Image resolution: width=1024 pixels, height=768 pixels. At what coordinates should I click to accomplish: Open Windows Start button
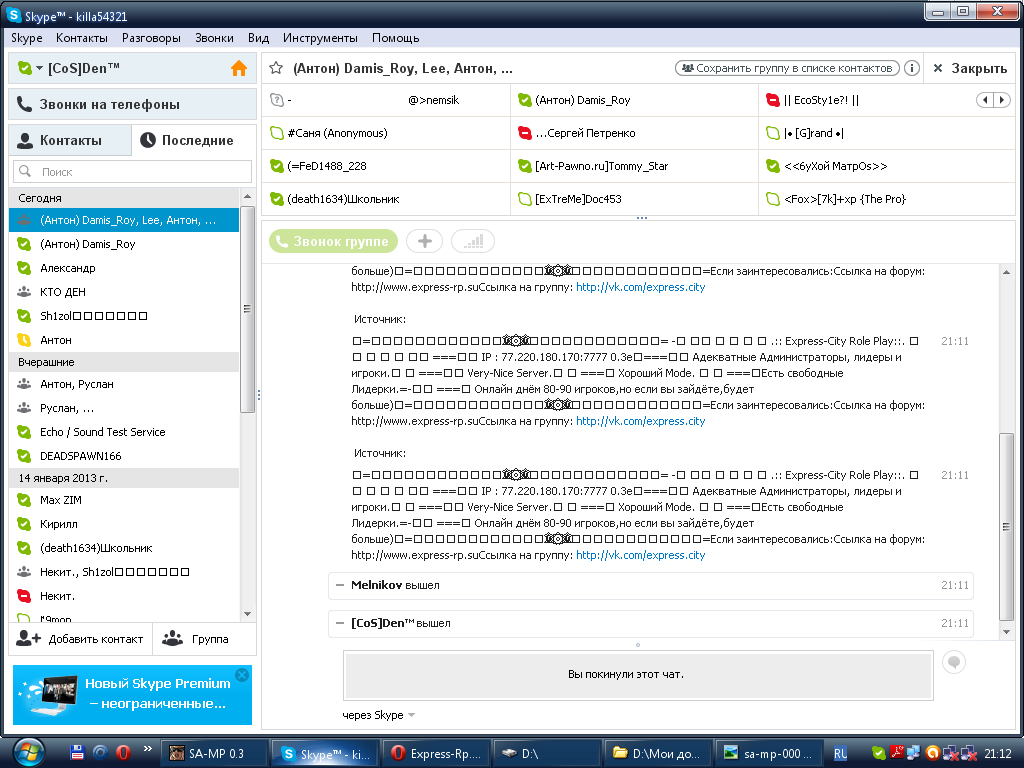click(x=28, y=753)
